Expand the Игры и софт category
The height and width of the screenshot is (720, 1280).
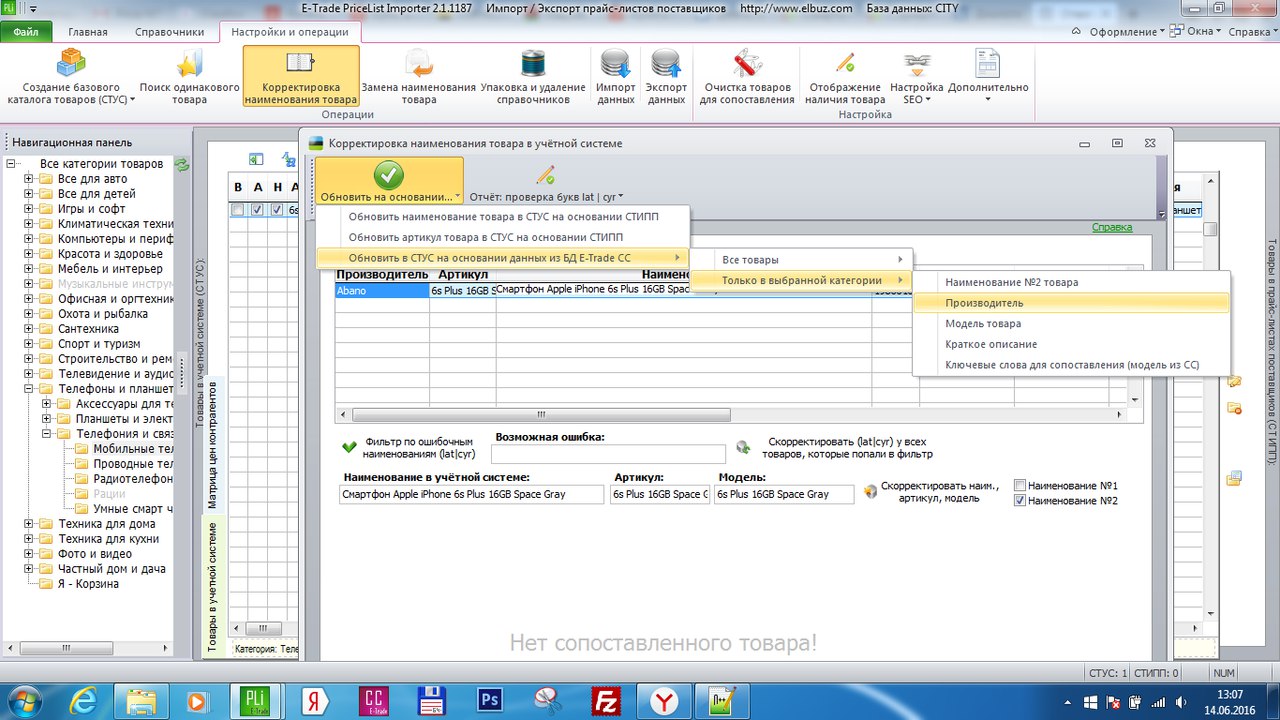[29, 209]
